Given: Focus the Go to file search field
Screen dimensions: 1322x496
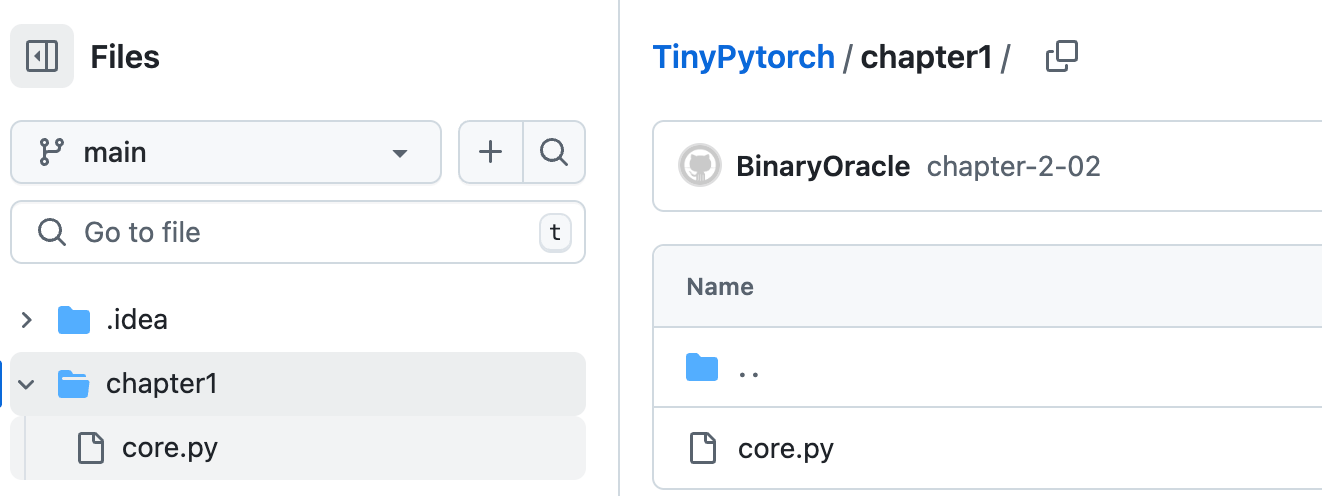Looking at the screenshot, I should point(298,232).
